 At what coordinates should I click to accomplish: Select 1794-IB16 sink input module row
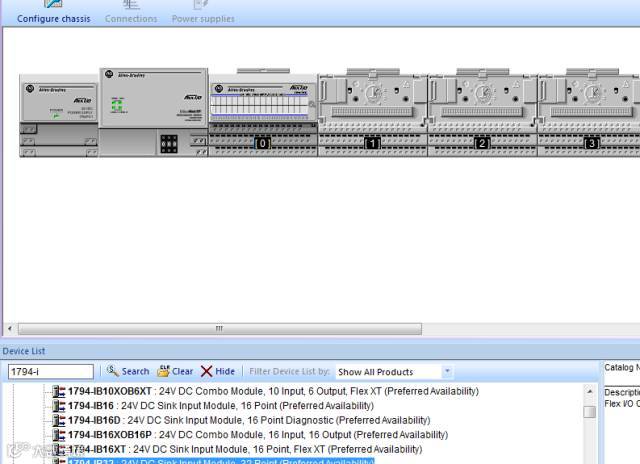[221, 406]
